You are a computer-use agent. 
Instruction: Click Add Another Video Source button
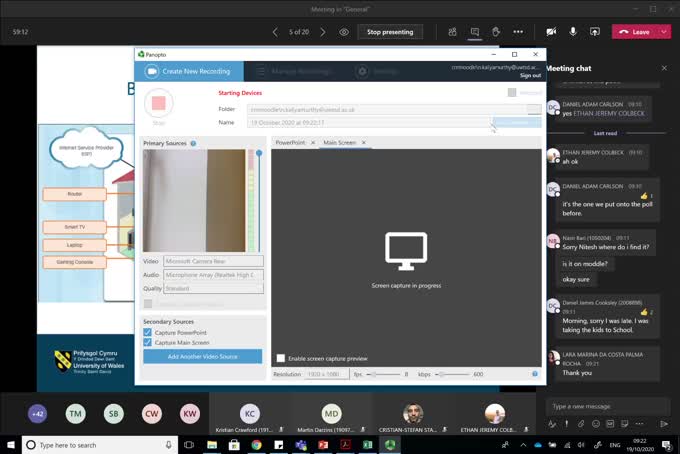pos(202,357)
